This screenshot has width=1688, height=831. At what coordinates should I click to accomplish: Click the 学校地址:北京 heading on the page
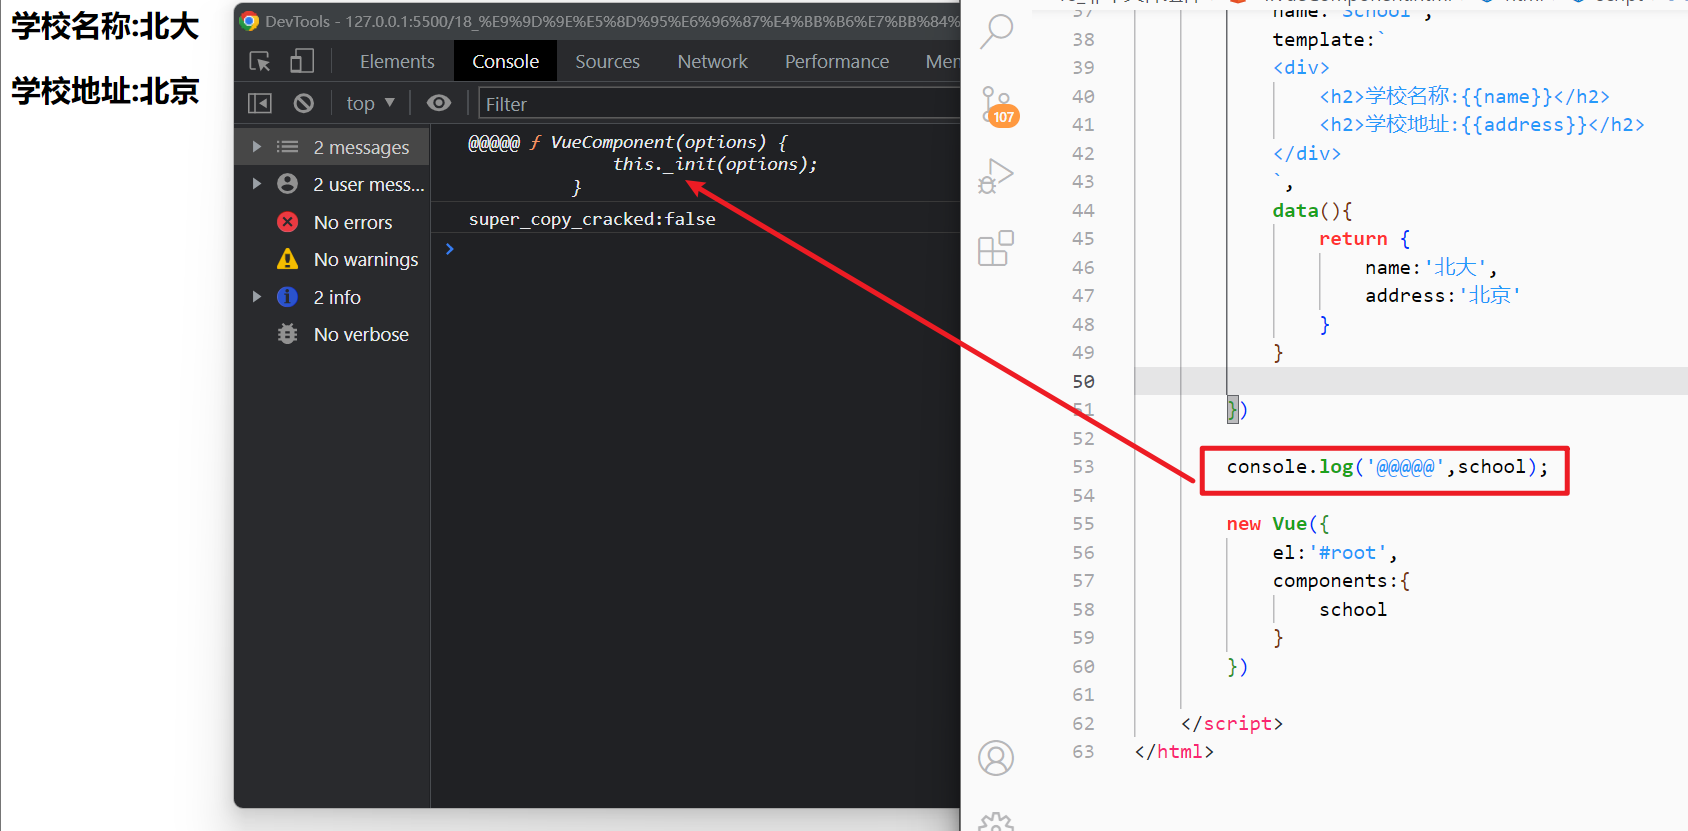[105, 91]
